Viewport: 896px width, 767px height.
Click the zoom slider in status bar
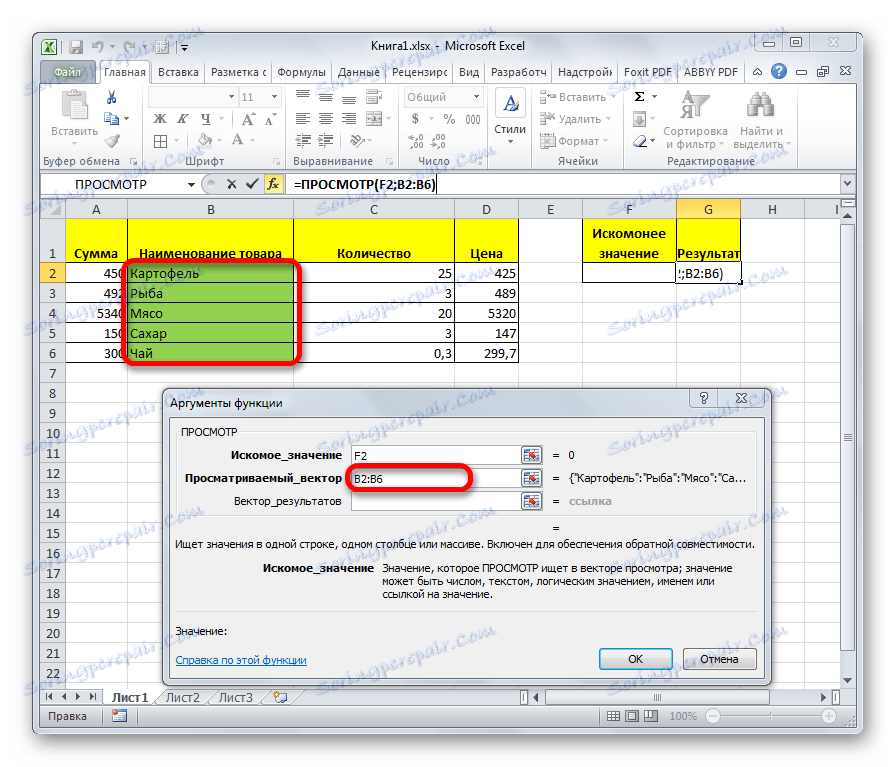(770, 716)
